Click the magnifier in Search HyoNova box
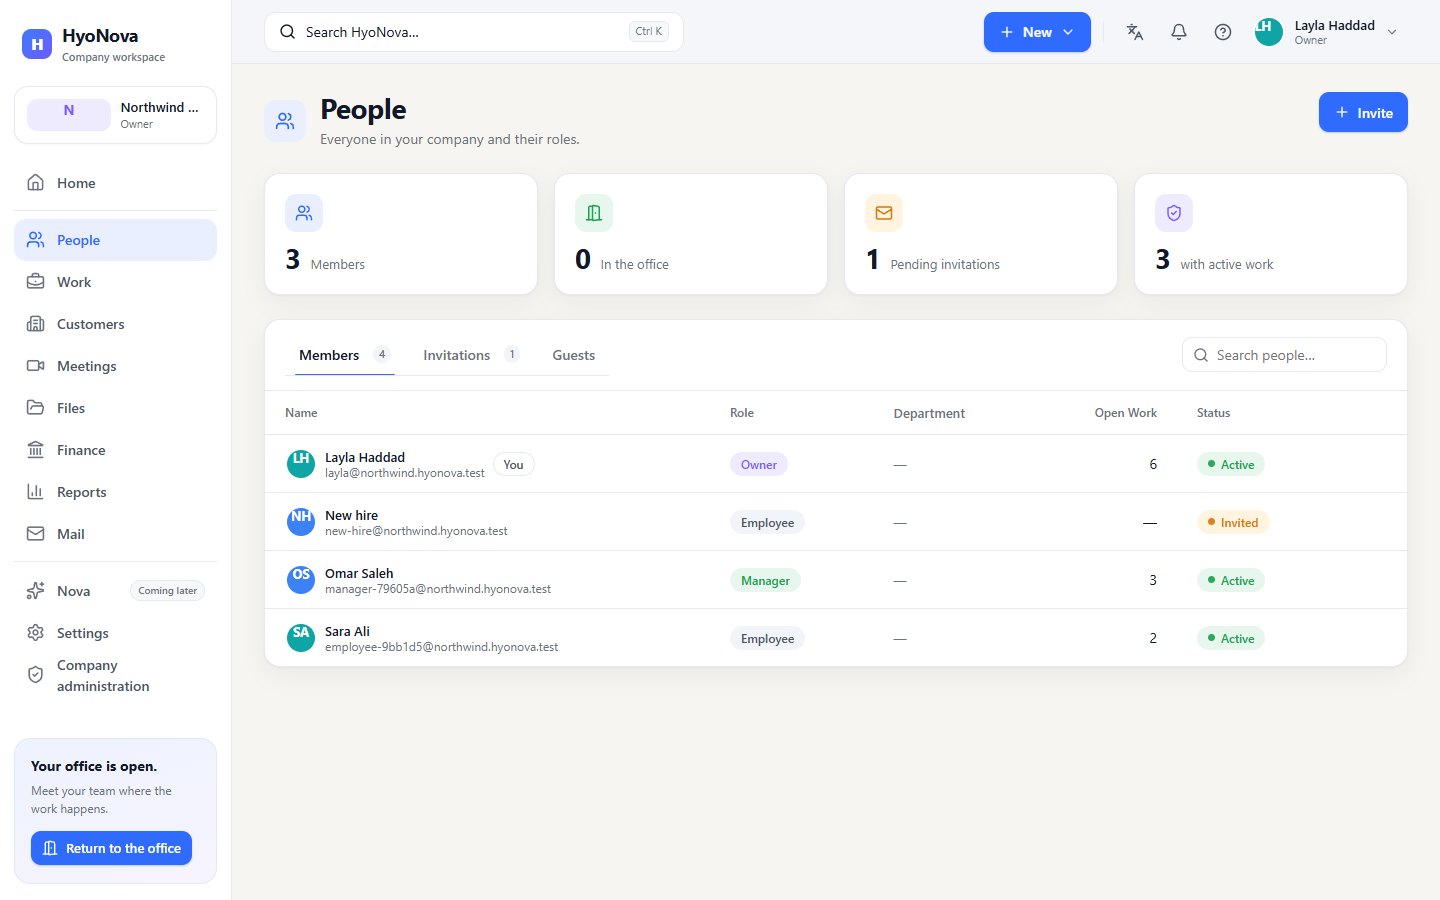The image size is (1440, 900). click(x=287, y=32)
